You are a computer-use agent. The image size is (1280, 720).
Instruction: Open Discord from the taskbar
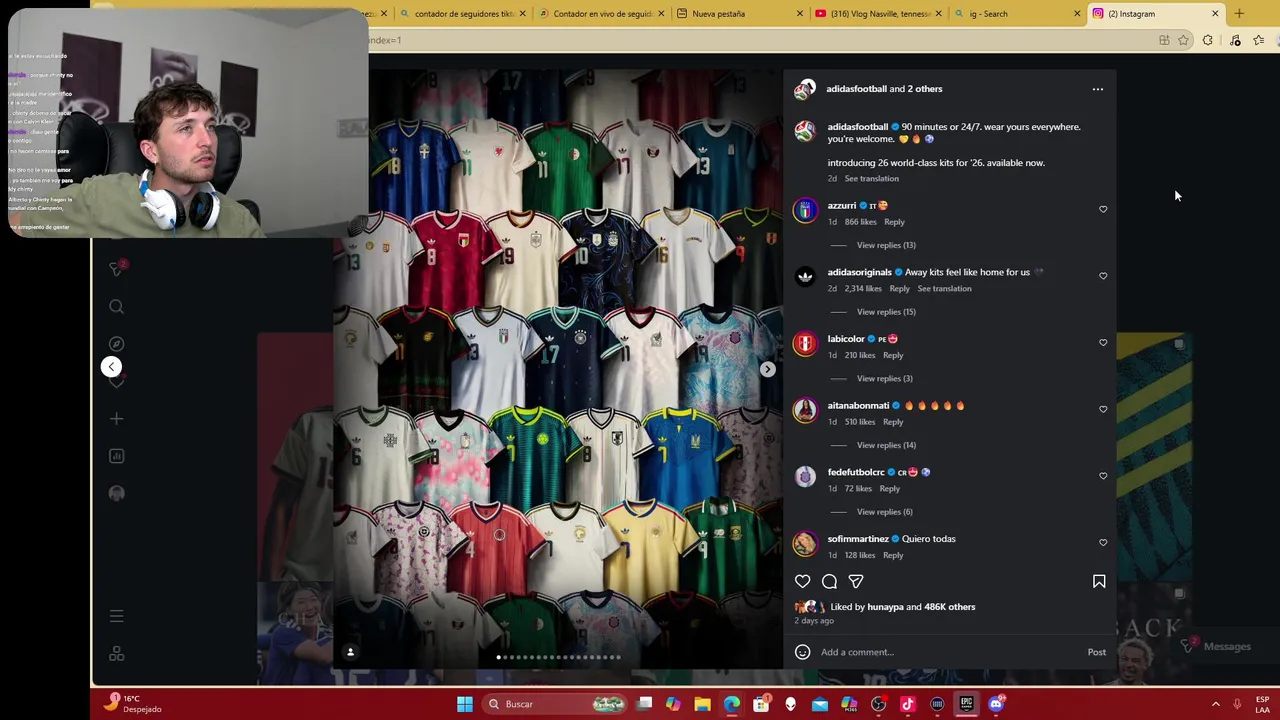click(x=996, y=704)
